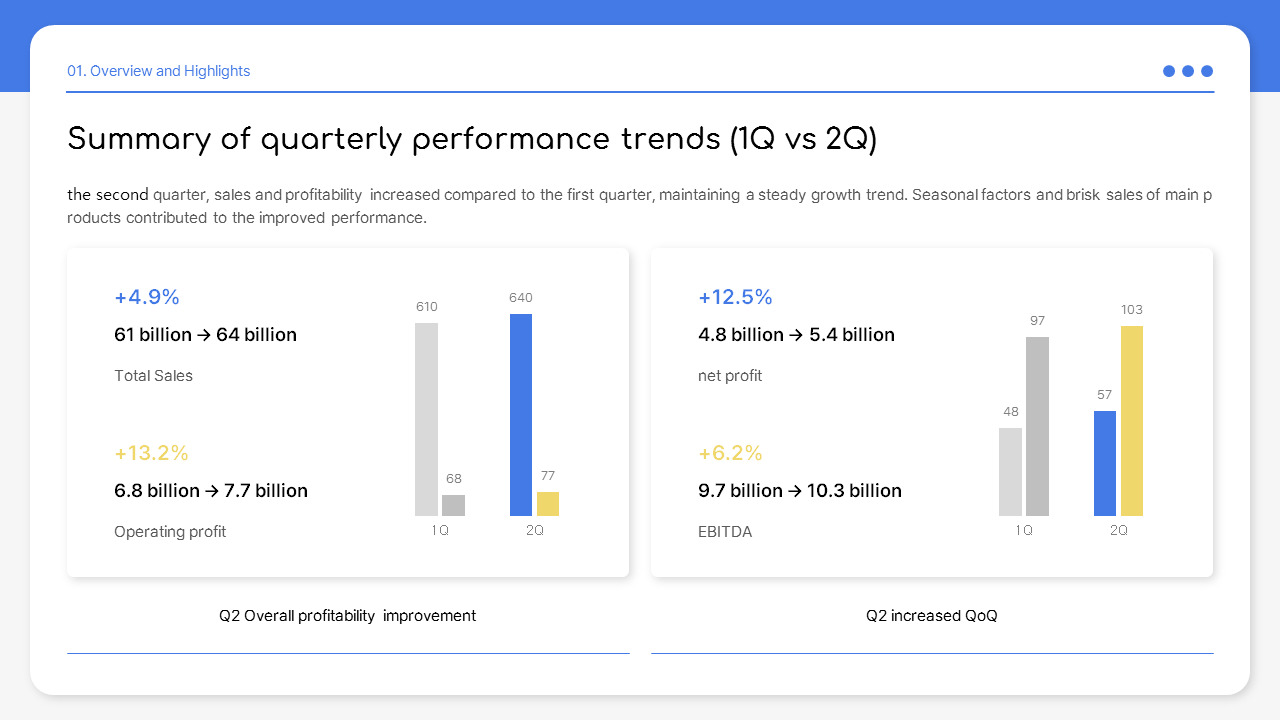
Task: Click the first blue dot icon top right
Action: click(1168, 71)
